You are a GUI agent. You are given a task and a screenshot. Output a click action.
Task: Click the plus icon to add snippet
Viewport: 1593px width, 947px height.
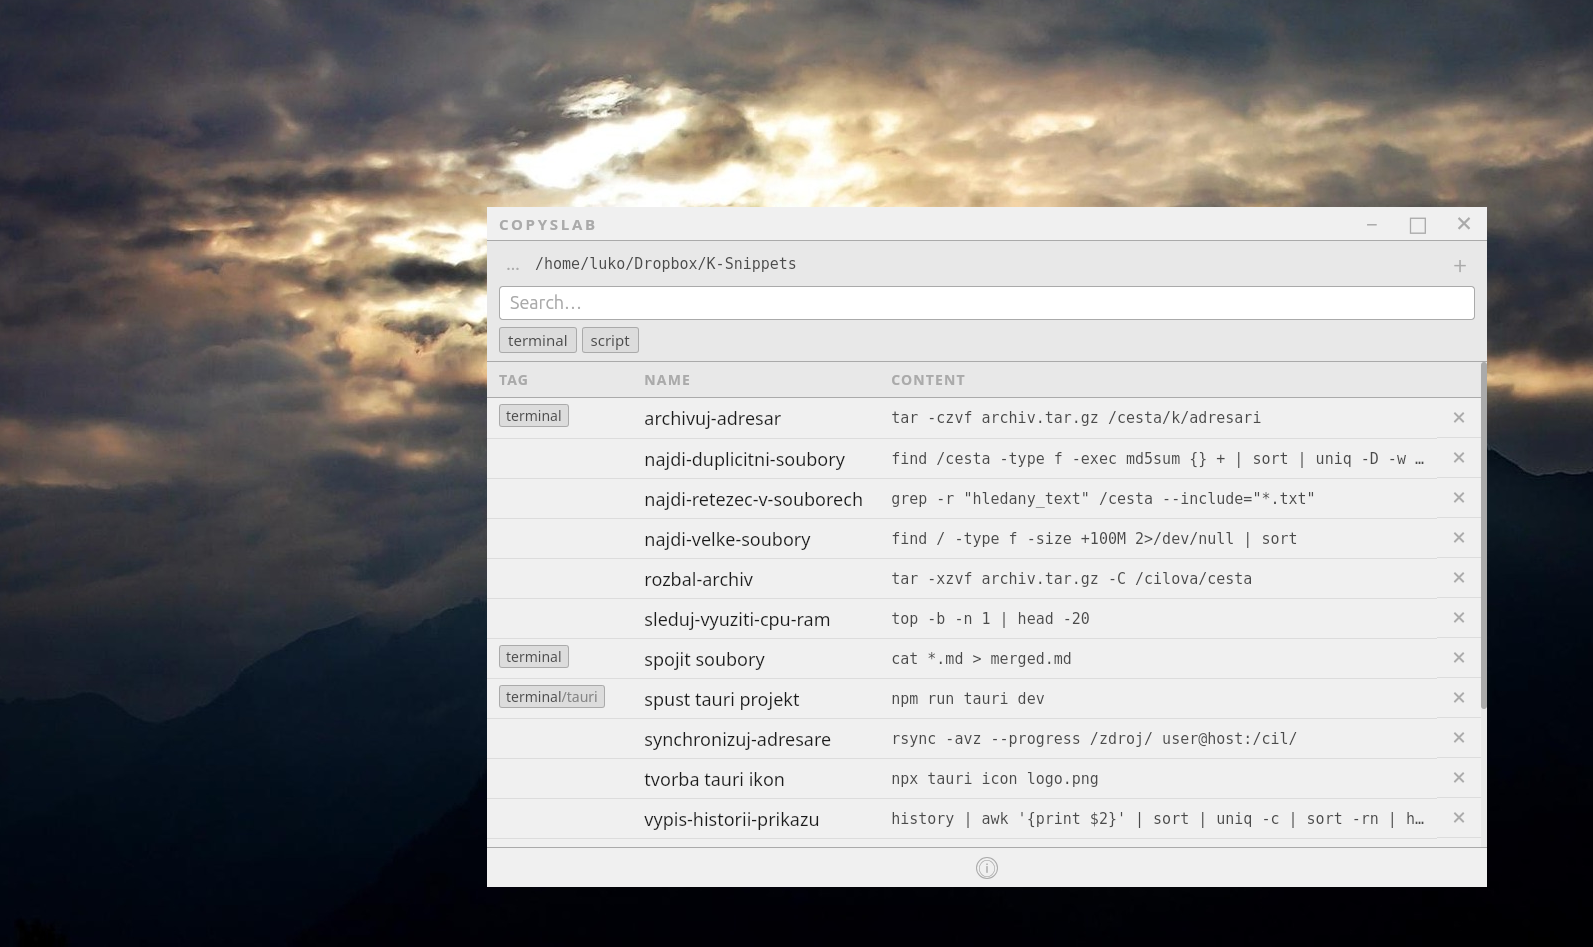pos(1459,266)
